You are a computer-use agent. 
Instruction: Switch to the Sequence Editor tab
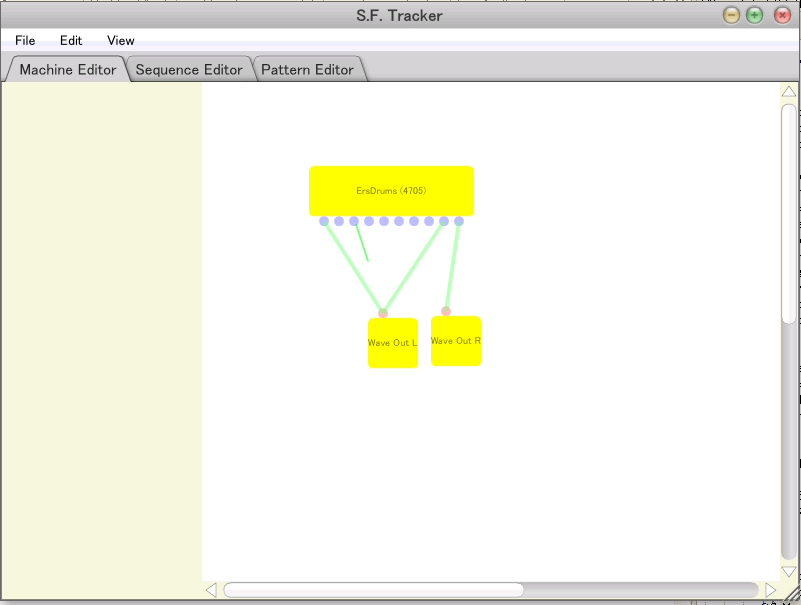[189, 69]
